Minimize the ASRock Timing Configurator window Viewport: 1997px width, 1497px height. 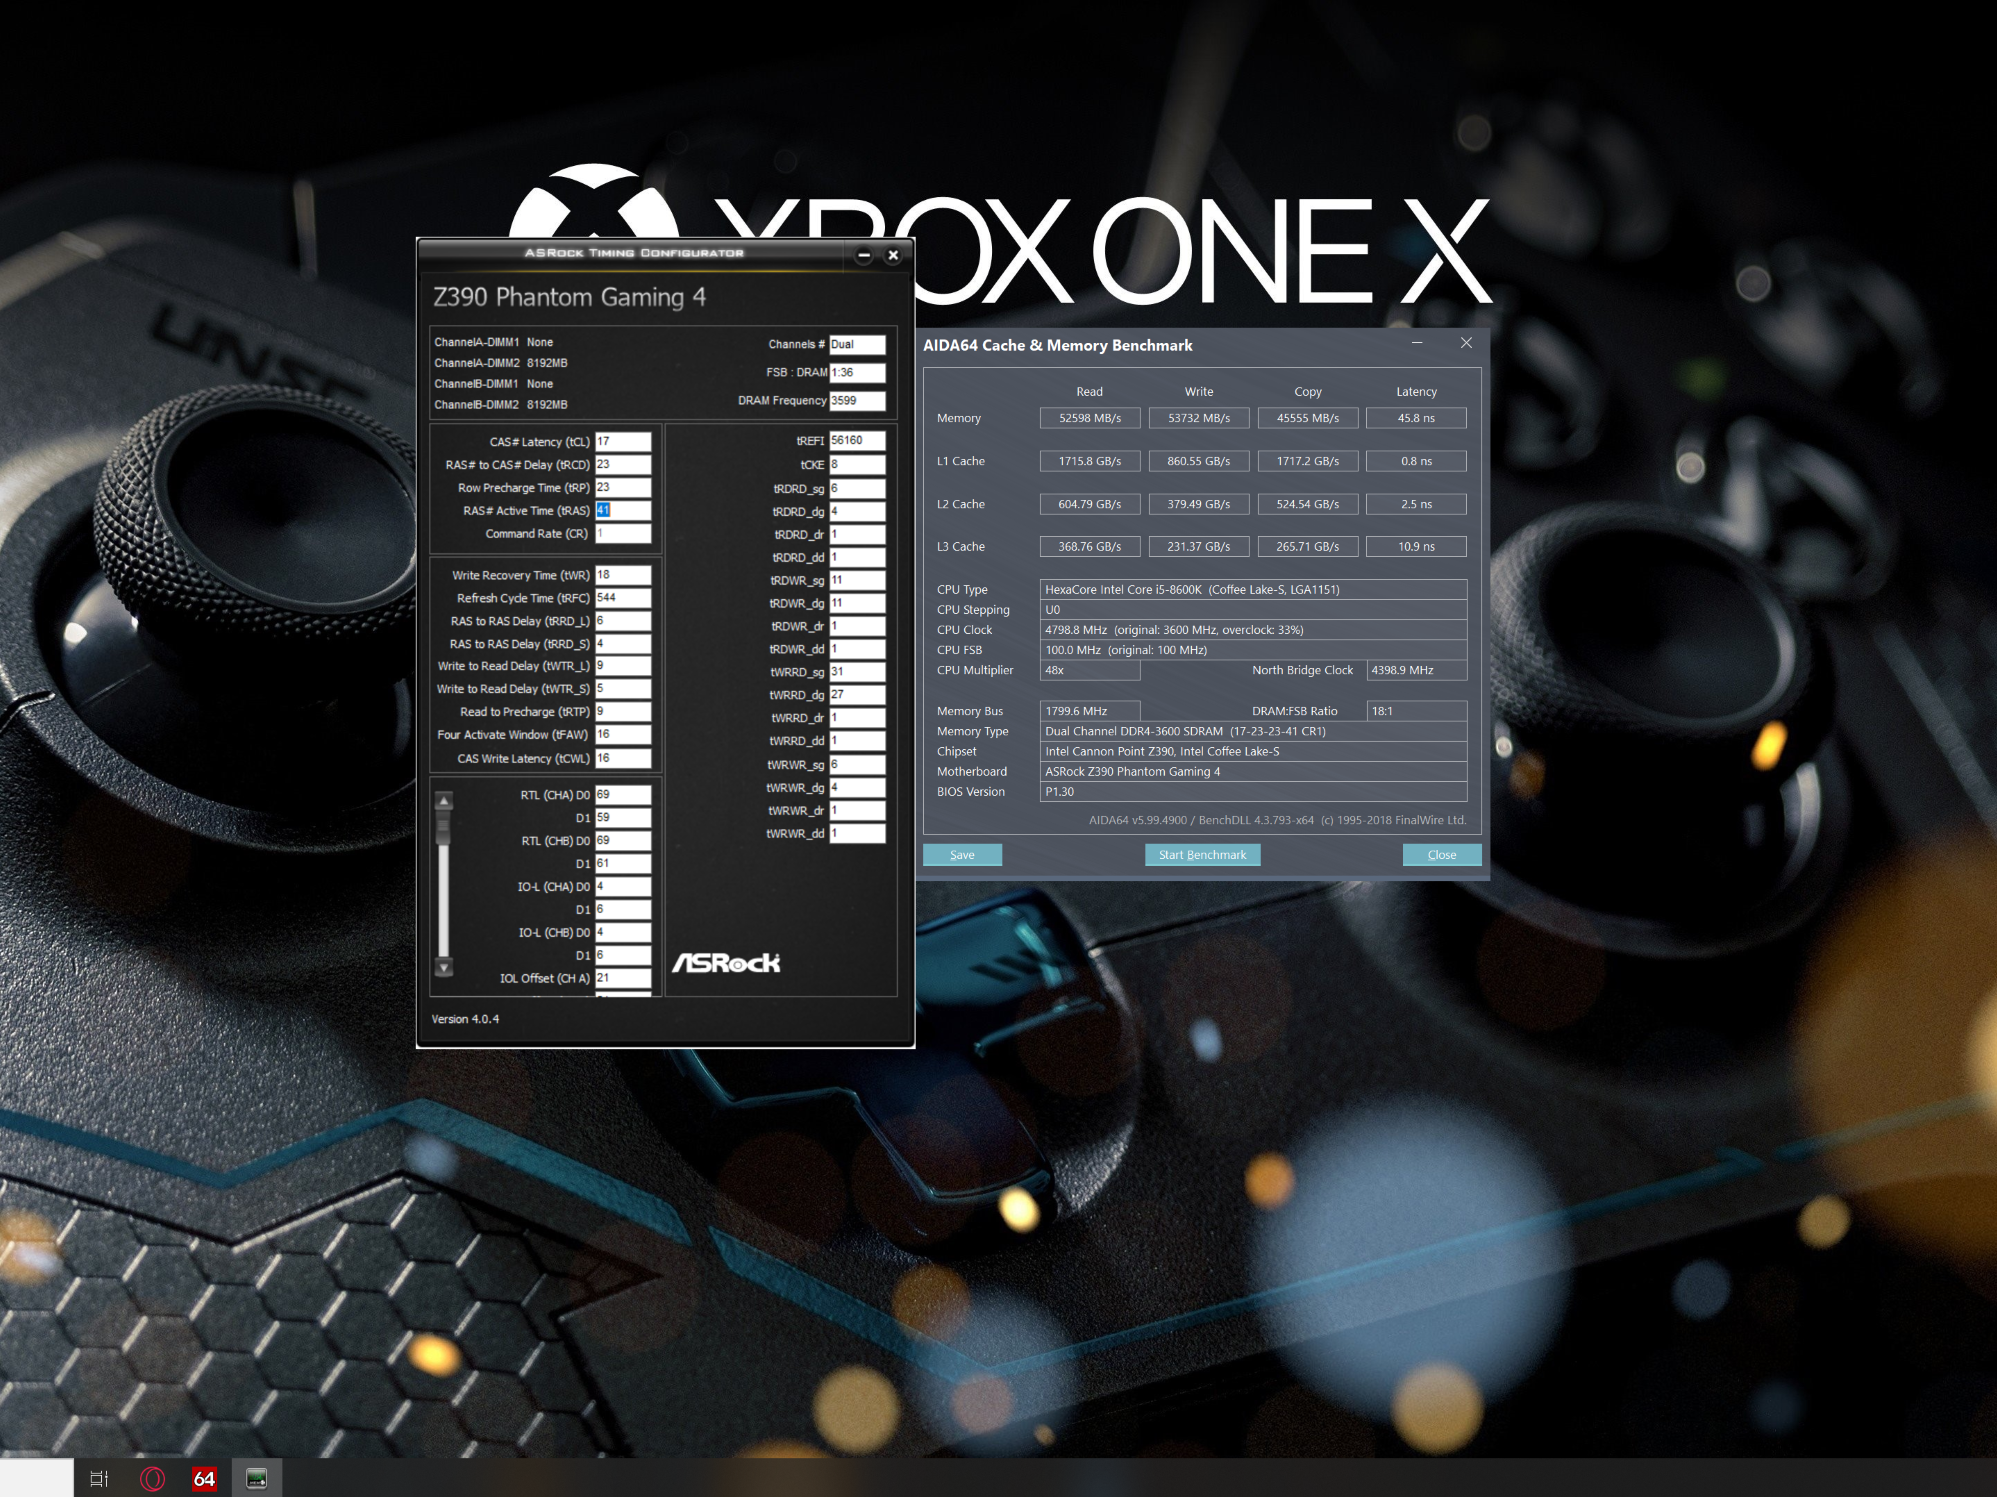[x=864, y=255]
